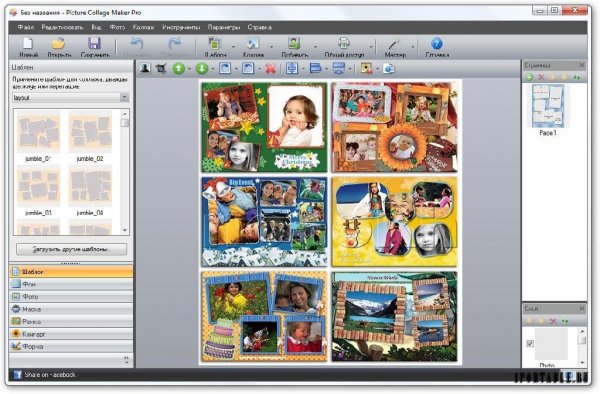Click green arrows icon in Слой panel toolbar
Screen dimensions: 600x394
[565, 321]
